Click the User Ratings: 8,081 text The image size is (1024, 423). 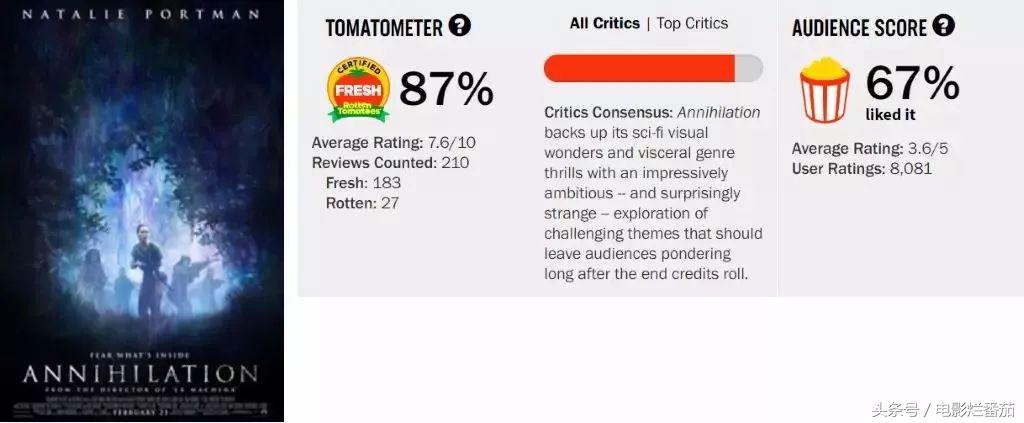pyautogui.click(x=861, y=168)
